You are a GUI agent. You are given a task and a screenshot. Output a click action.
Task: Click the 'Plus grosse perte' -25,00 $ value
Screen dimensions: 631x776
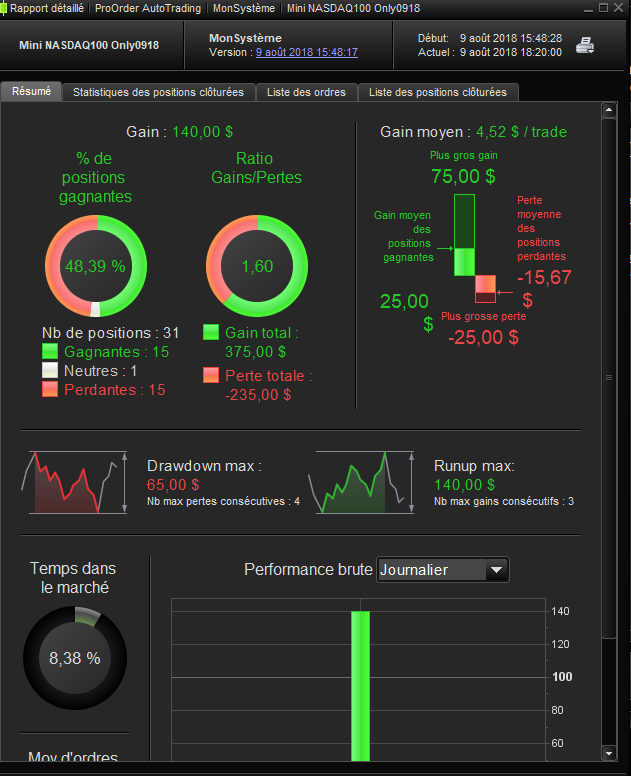pyautogui.click(x=484, y=338)
